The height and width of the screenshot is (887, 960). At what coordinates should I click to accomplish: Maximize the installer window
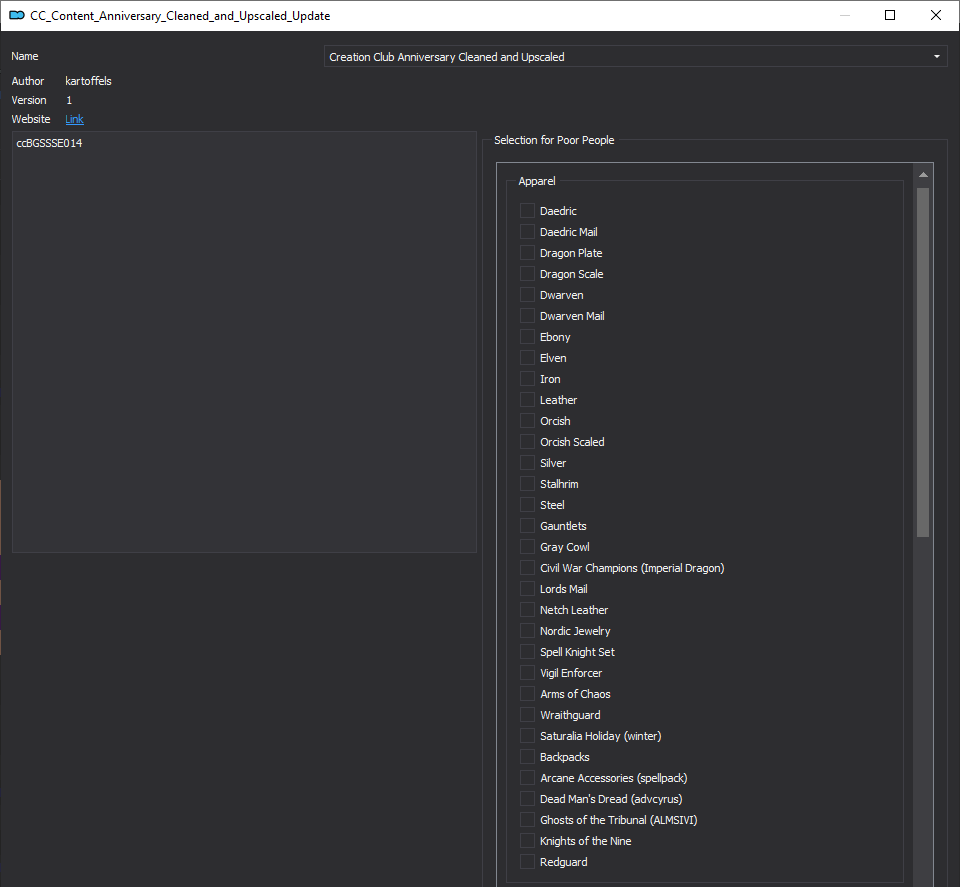pyautogui.click(x=890, y=15)
